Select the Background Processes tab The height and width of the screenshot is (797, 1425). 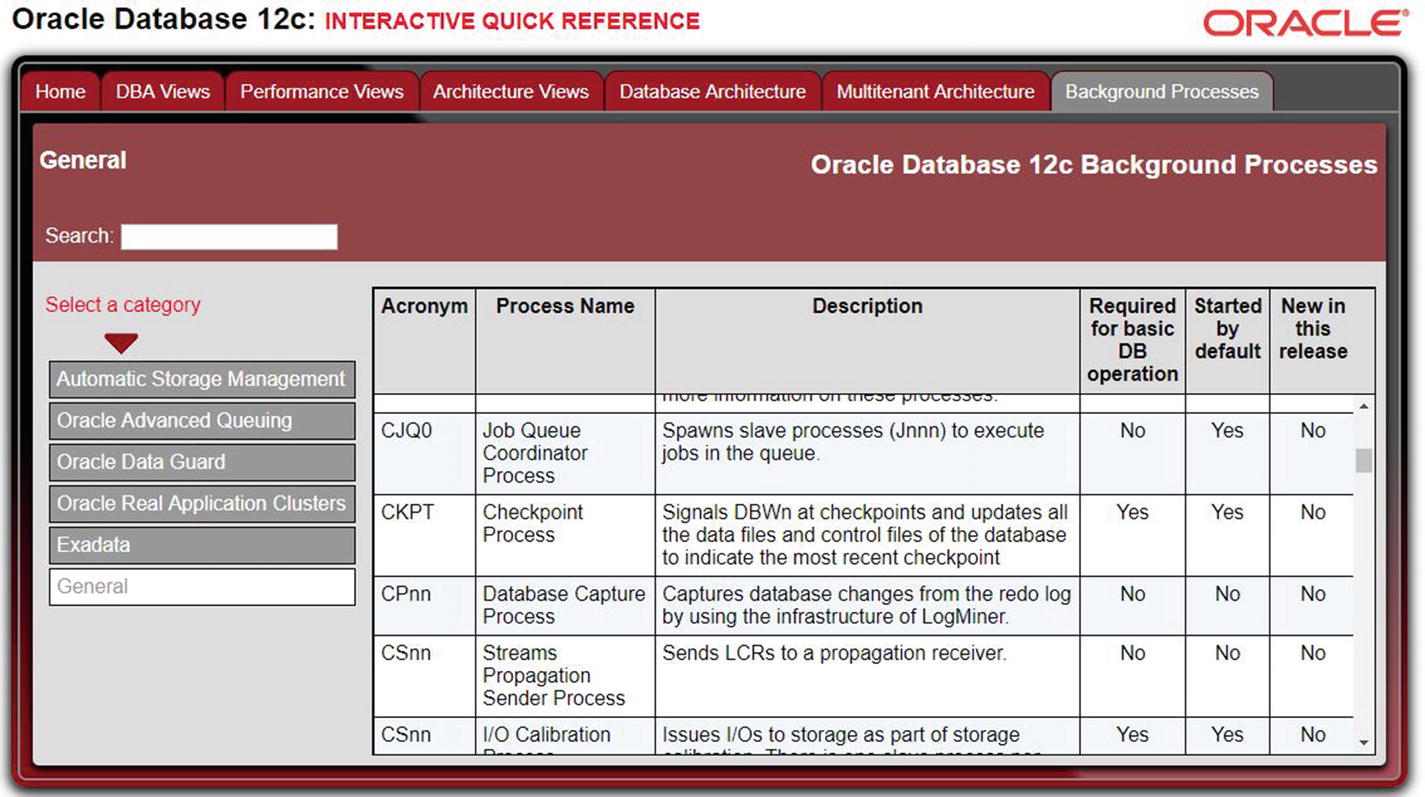[x=1161, y=91]
